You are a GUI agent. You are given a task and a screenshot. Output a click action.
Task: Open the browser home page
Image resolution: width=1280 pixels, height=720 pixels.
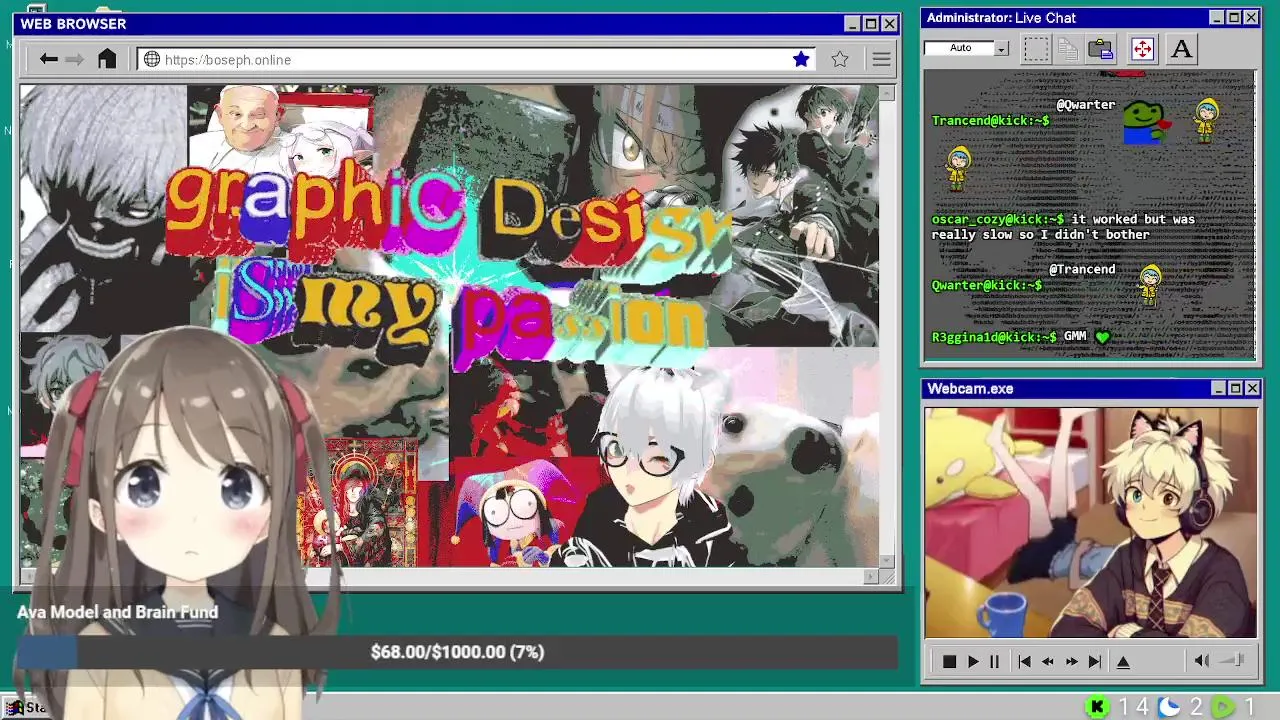(107, 59)
